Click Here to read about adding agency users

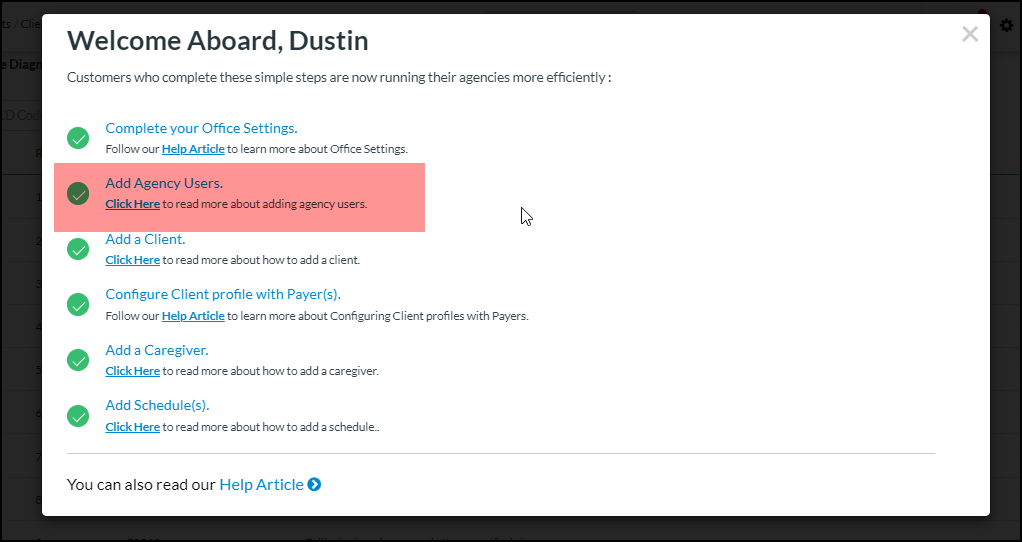coord(133,204)
